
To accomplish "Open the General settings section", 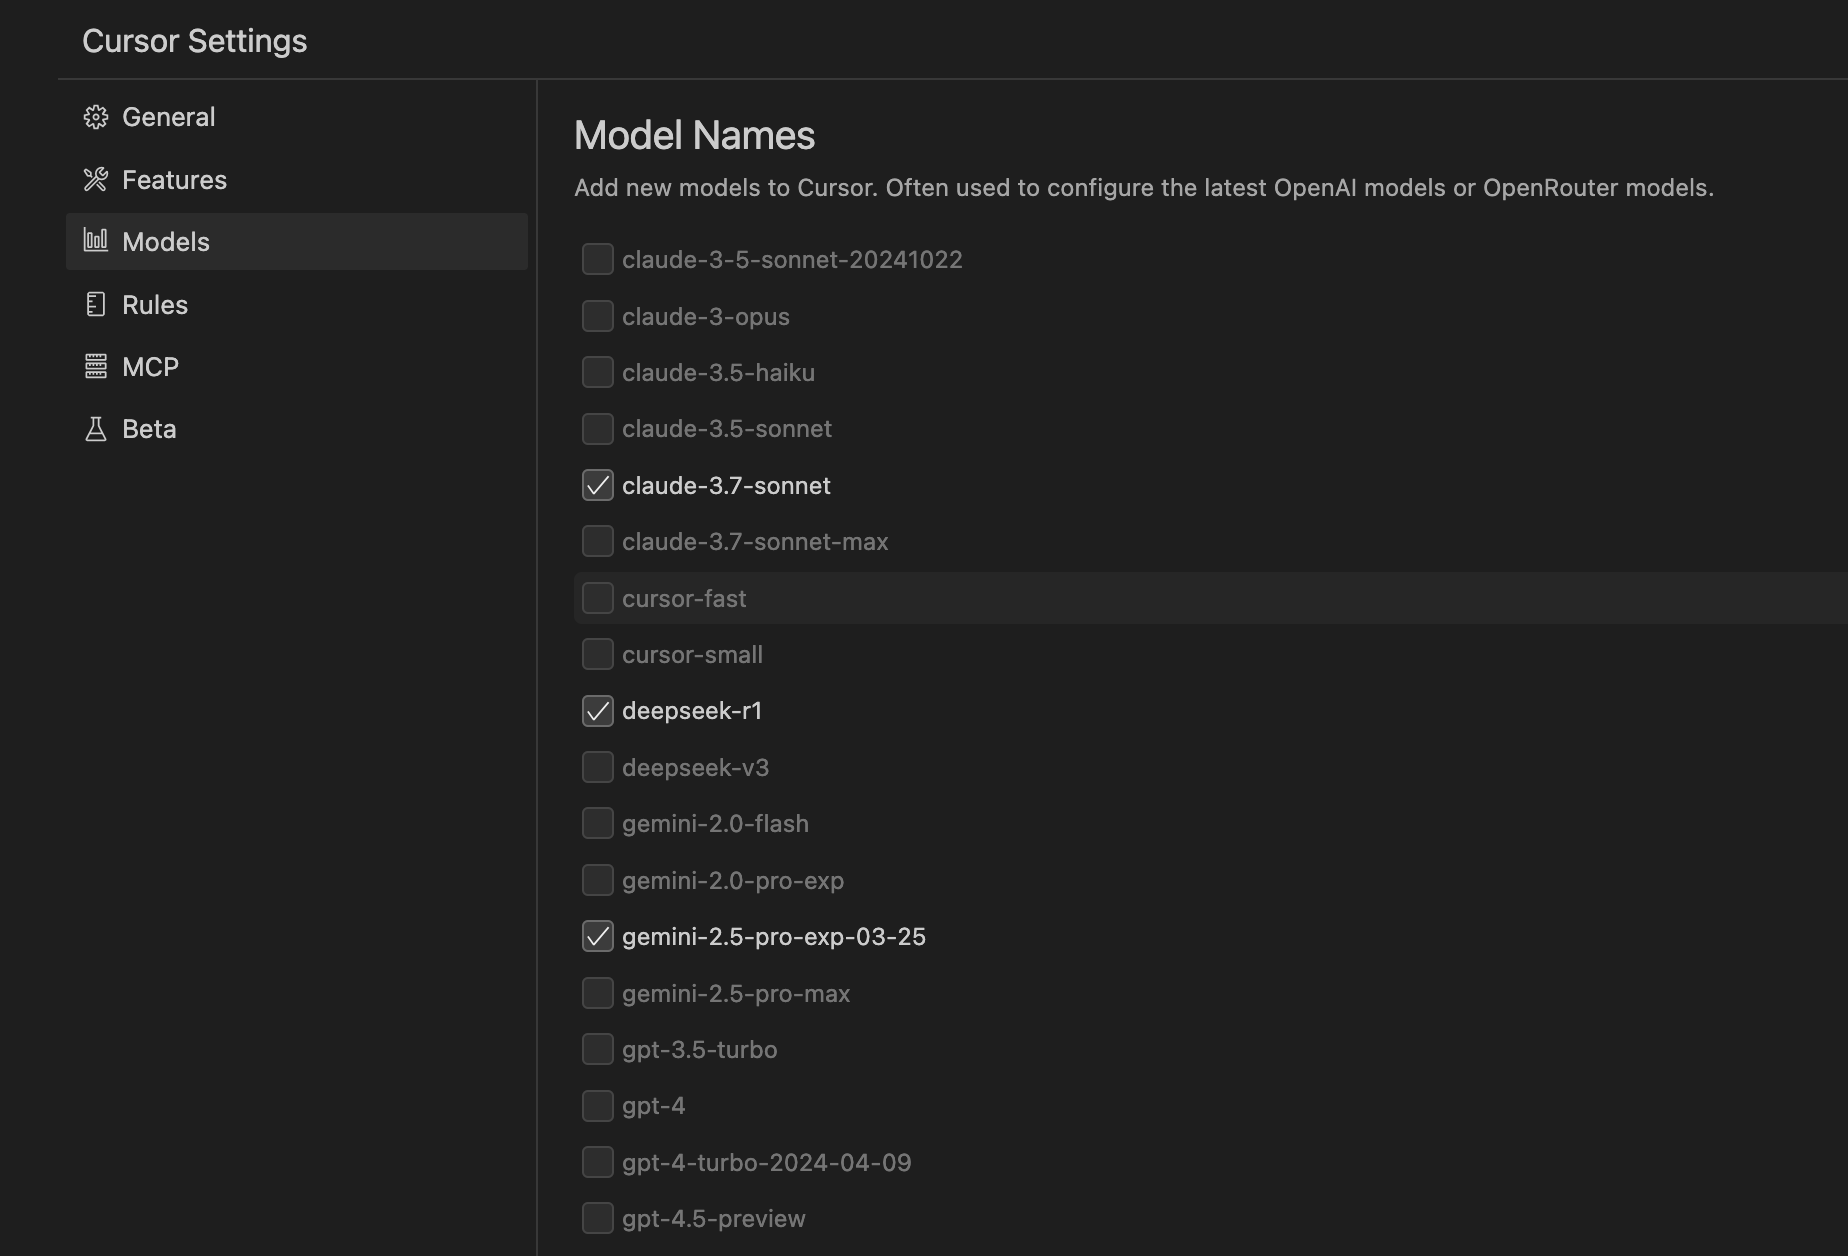I will 297,117.
